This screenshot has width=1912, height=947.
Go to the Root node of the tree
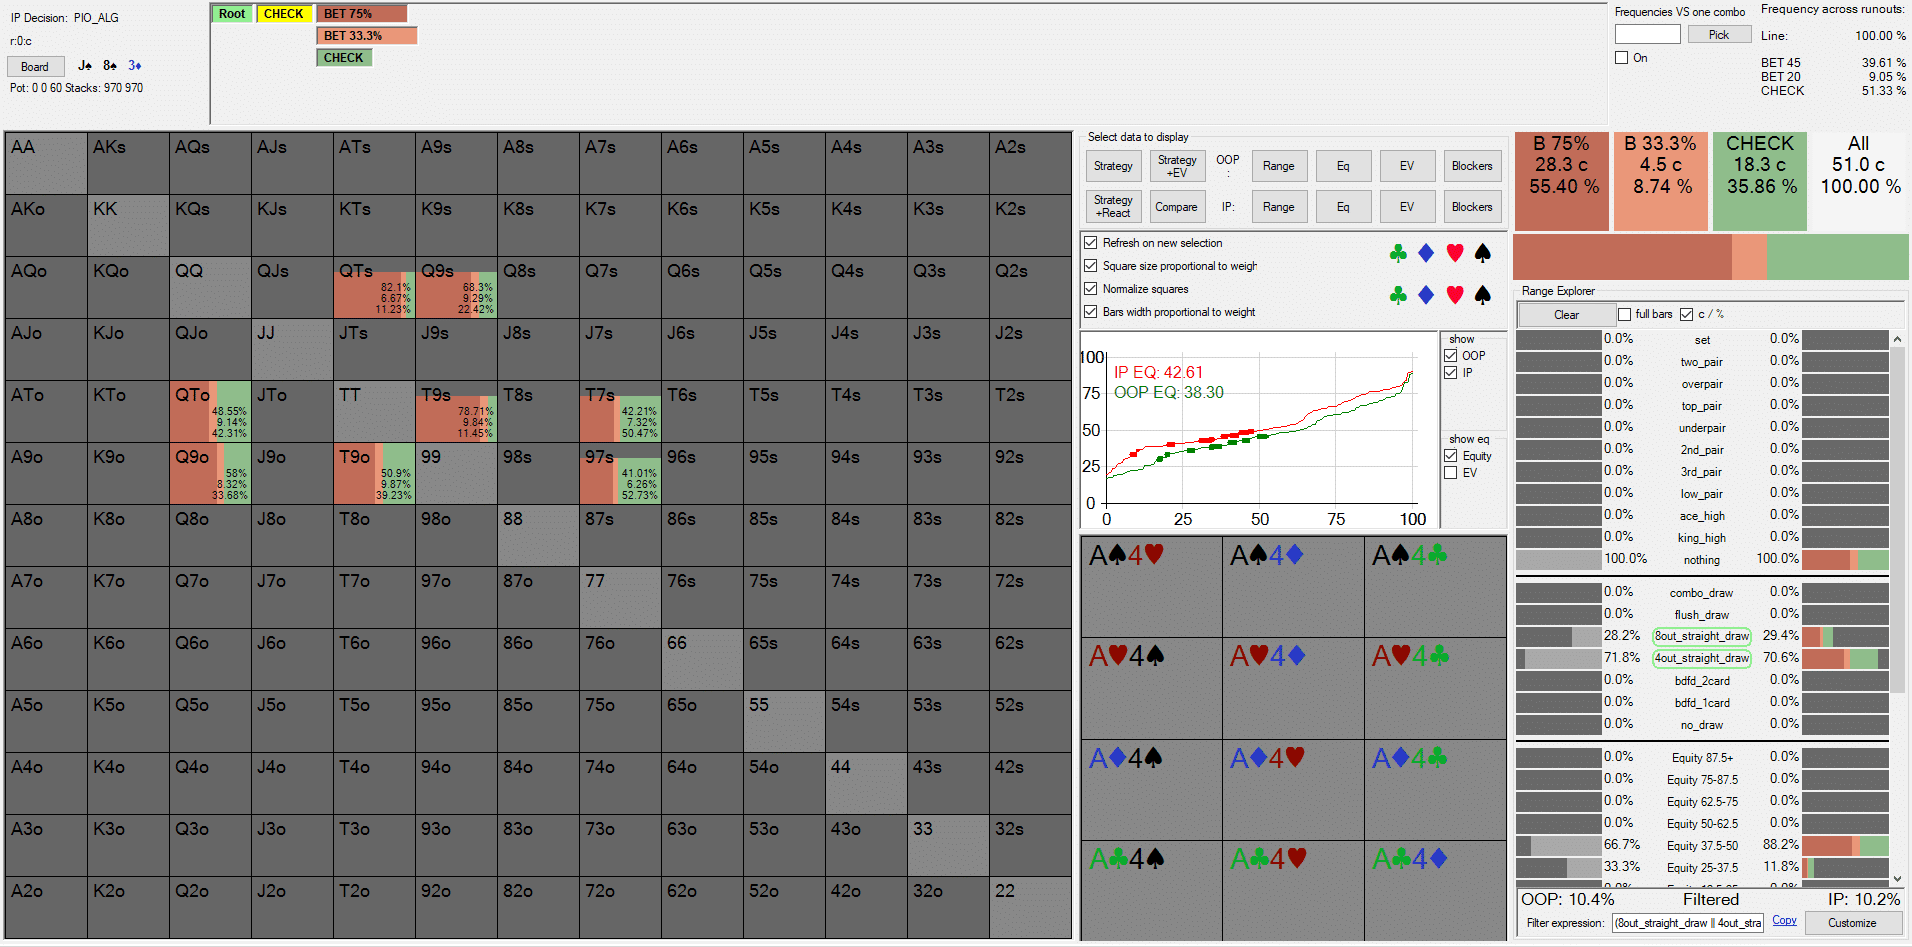coord(232,14)
